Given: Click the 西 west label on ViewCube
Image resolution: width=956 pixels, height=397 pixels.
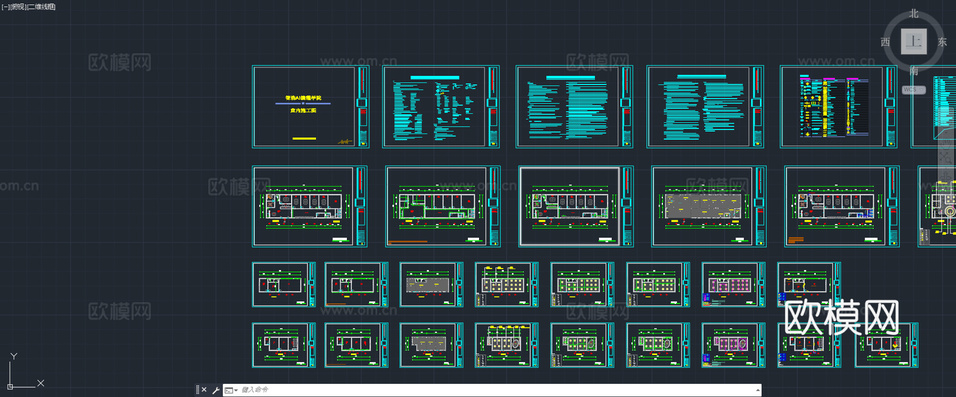Looking at the screenshot, I should [886, 42].
